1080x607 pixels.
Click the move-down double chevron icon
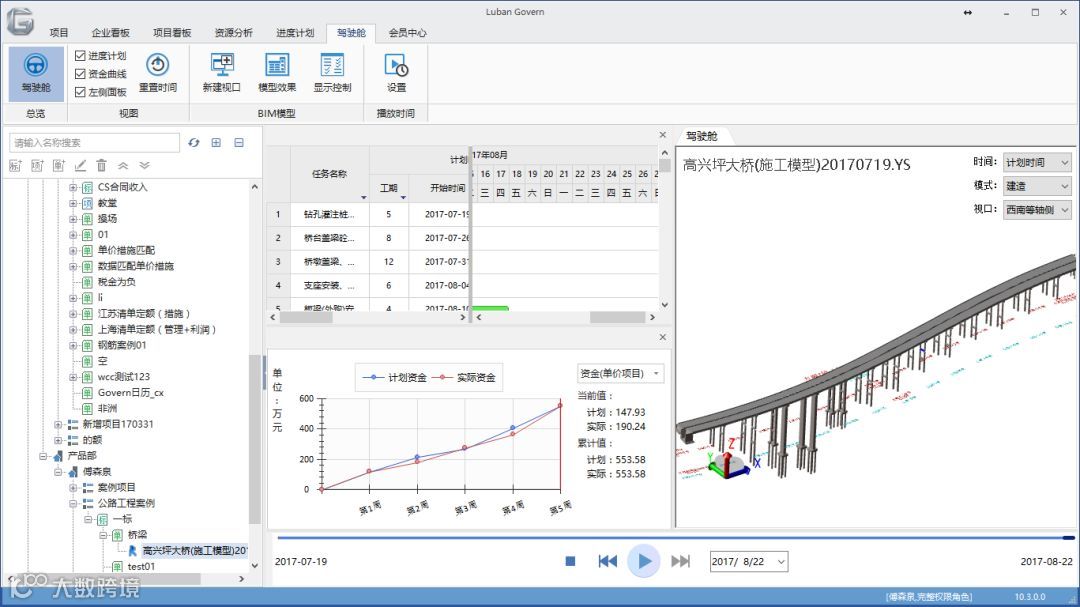pyautogui.click(x=145, y=165)
